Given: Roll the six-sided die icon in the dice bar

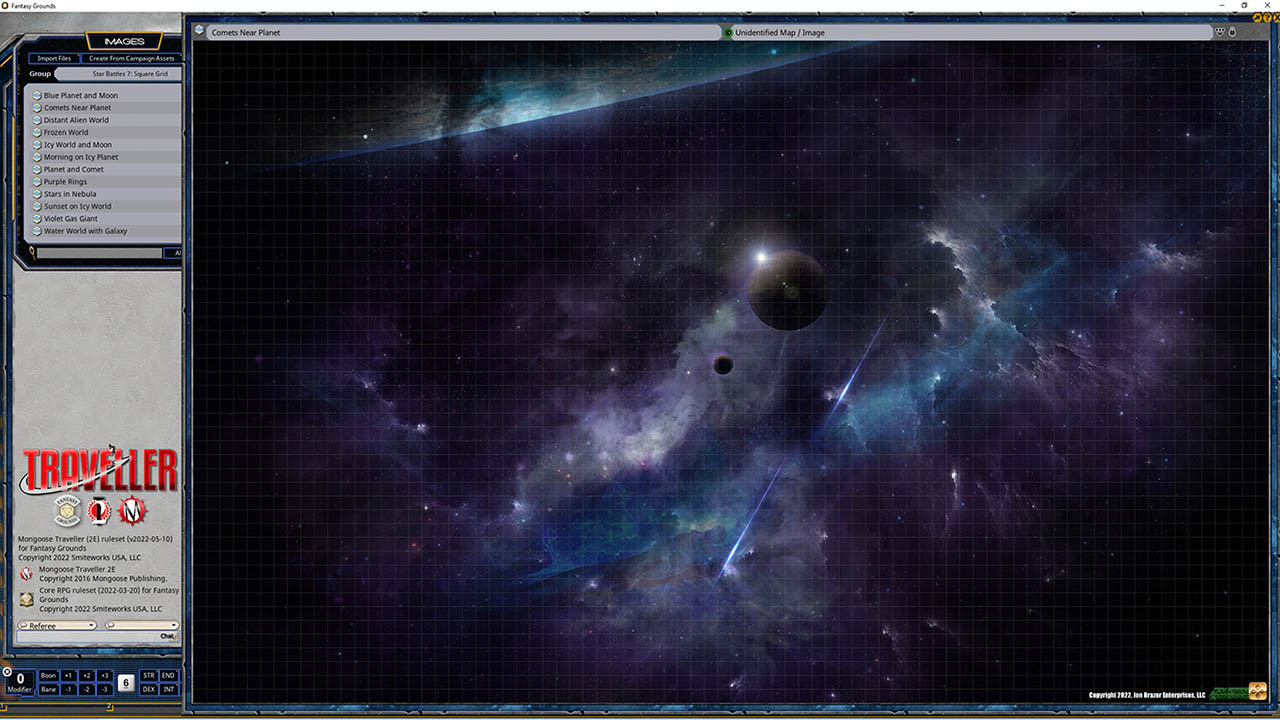Looking at the screenshot, I should point(126,682).
